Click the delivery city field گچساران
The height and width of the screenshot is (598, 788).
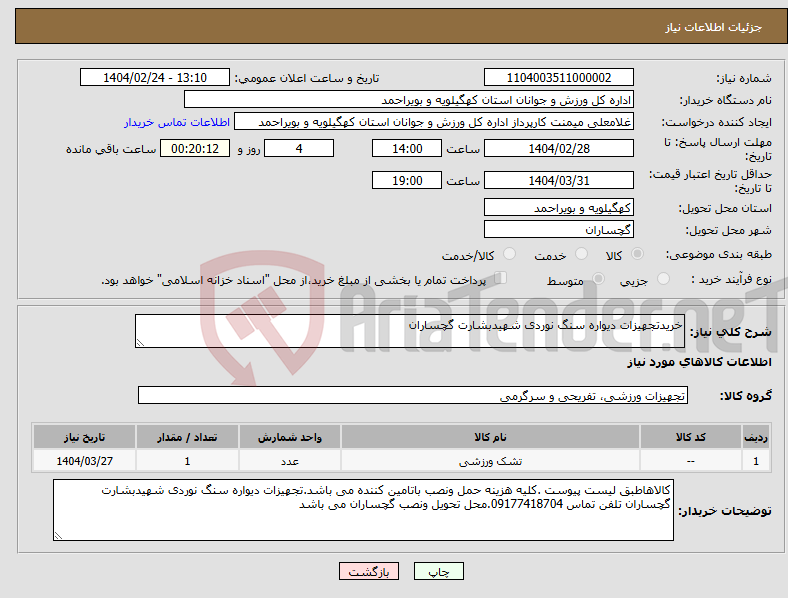point(558,229)
